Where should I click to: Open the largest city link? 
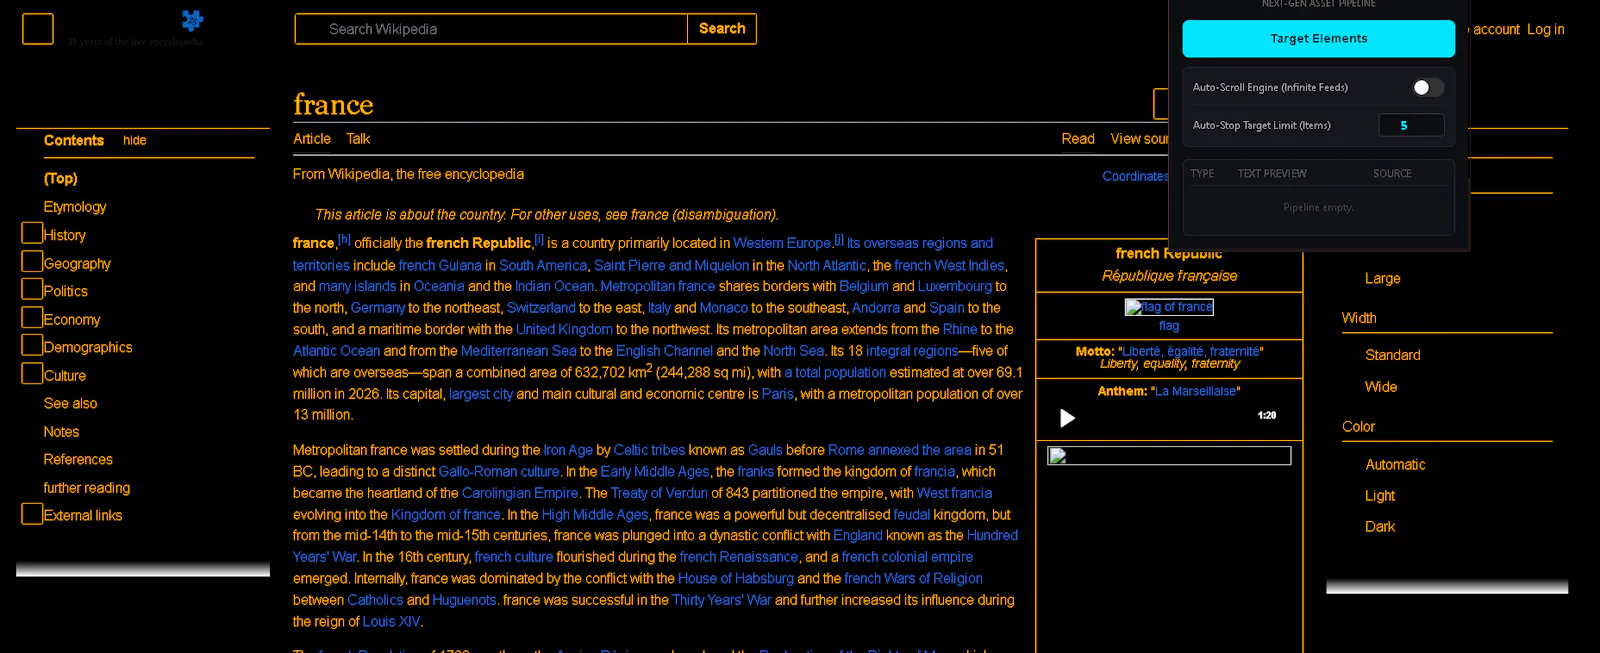point(481,394)
